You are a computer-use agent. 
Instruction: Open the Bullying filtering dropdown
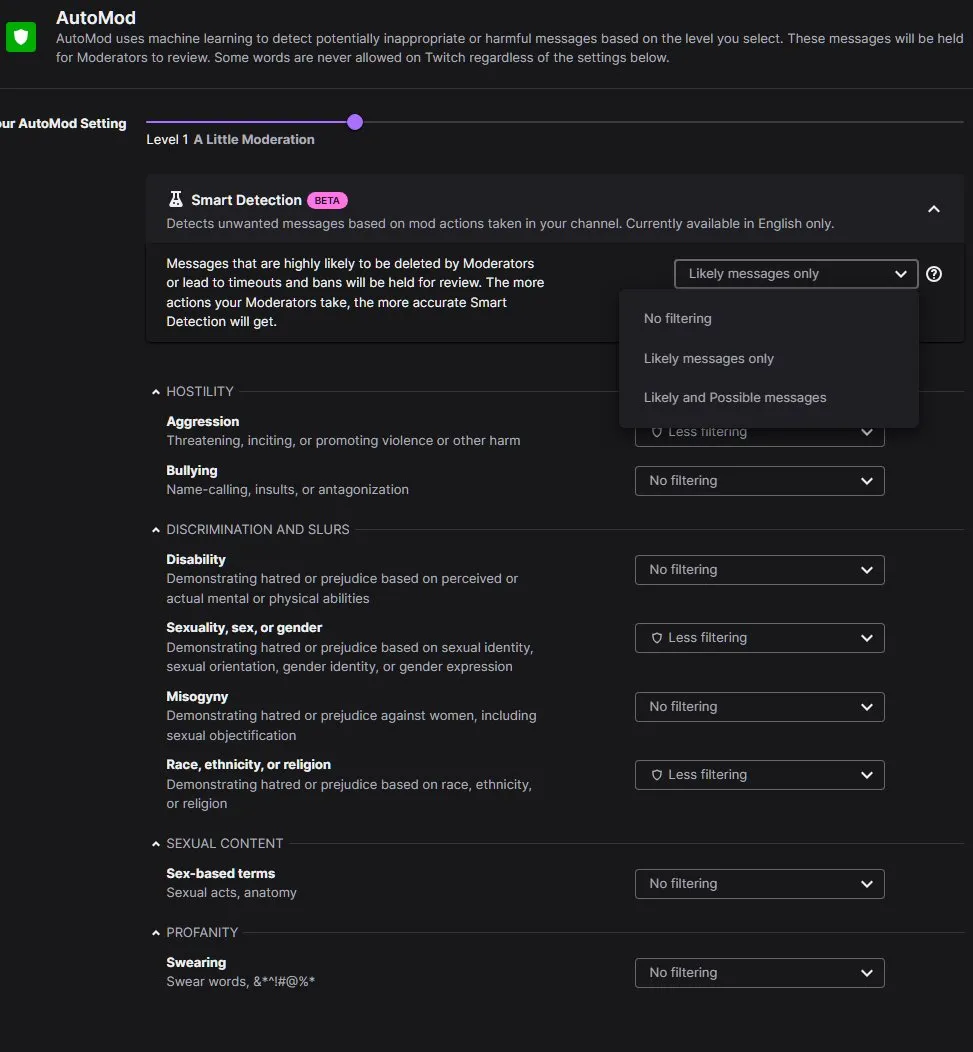pyautogui.click(x=760, y=481)
